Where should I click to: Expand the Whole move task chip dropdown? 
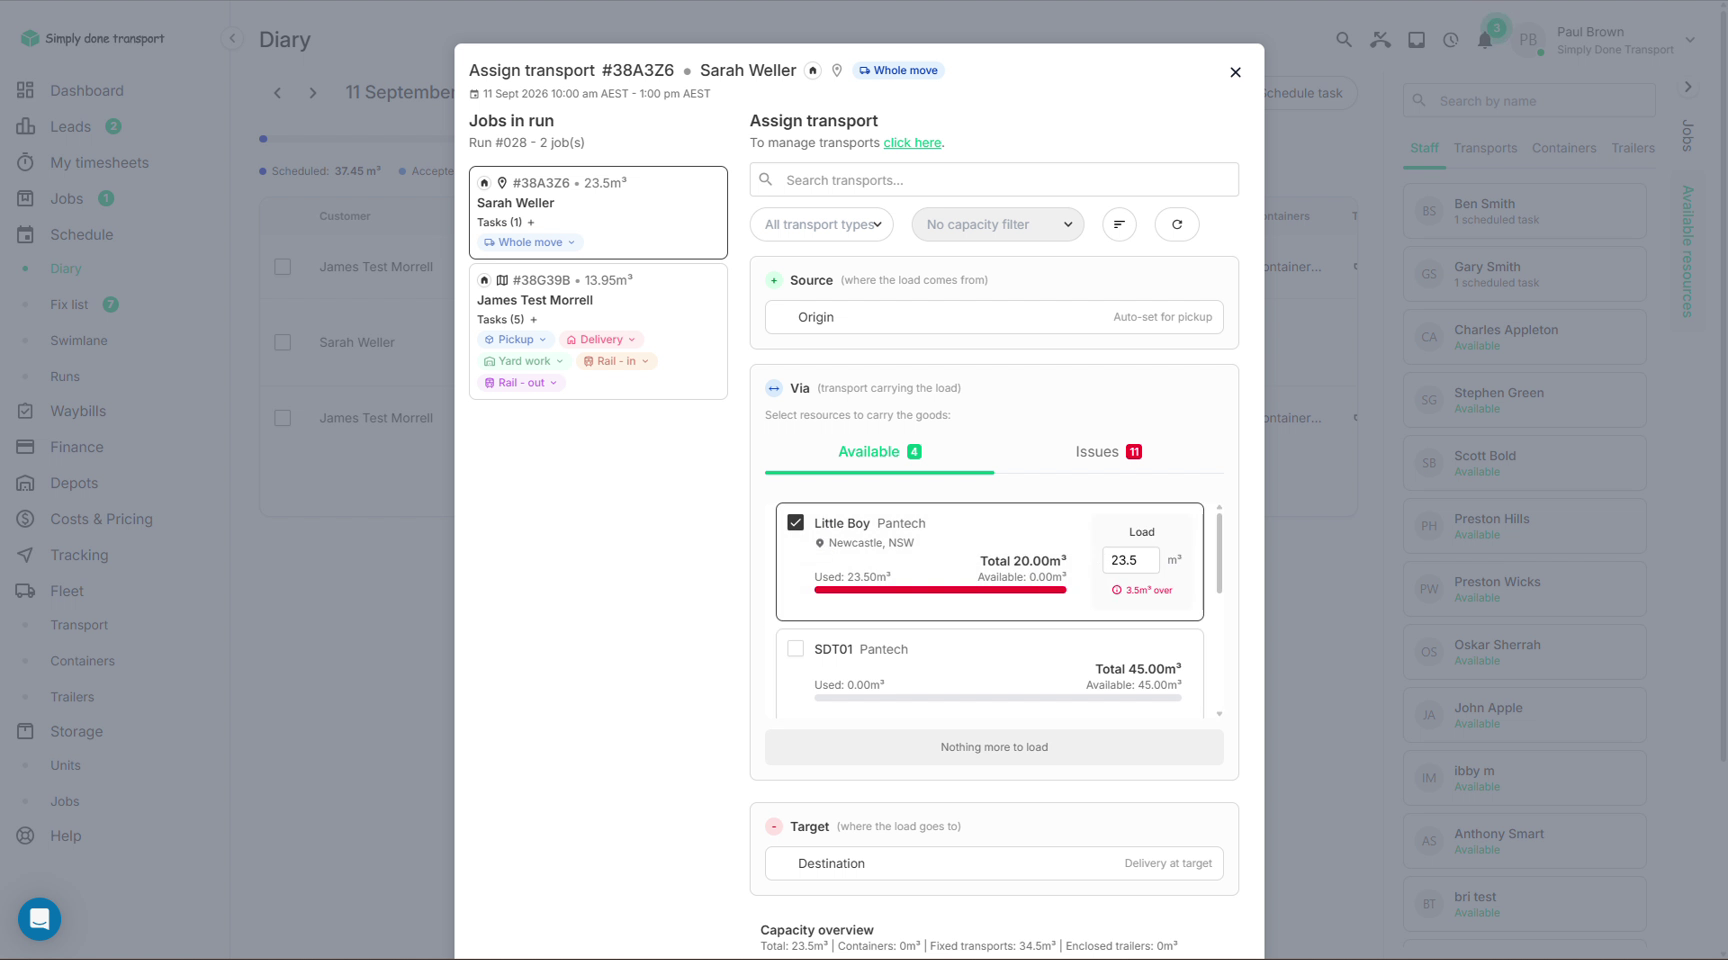529,242
